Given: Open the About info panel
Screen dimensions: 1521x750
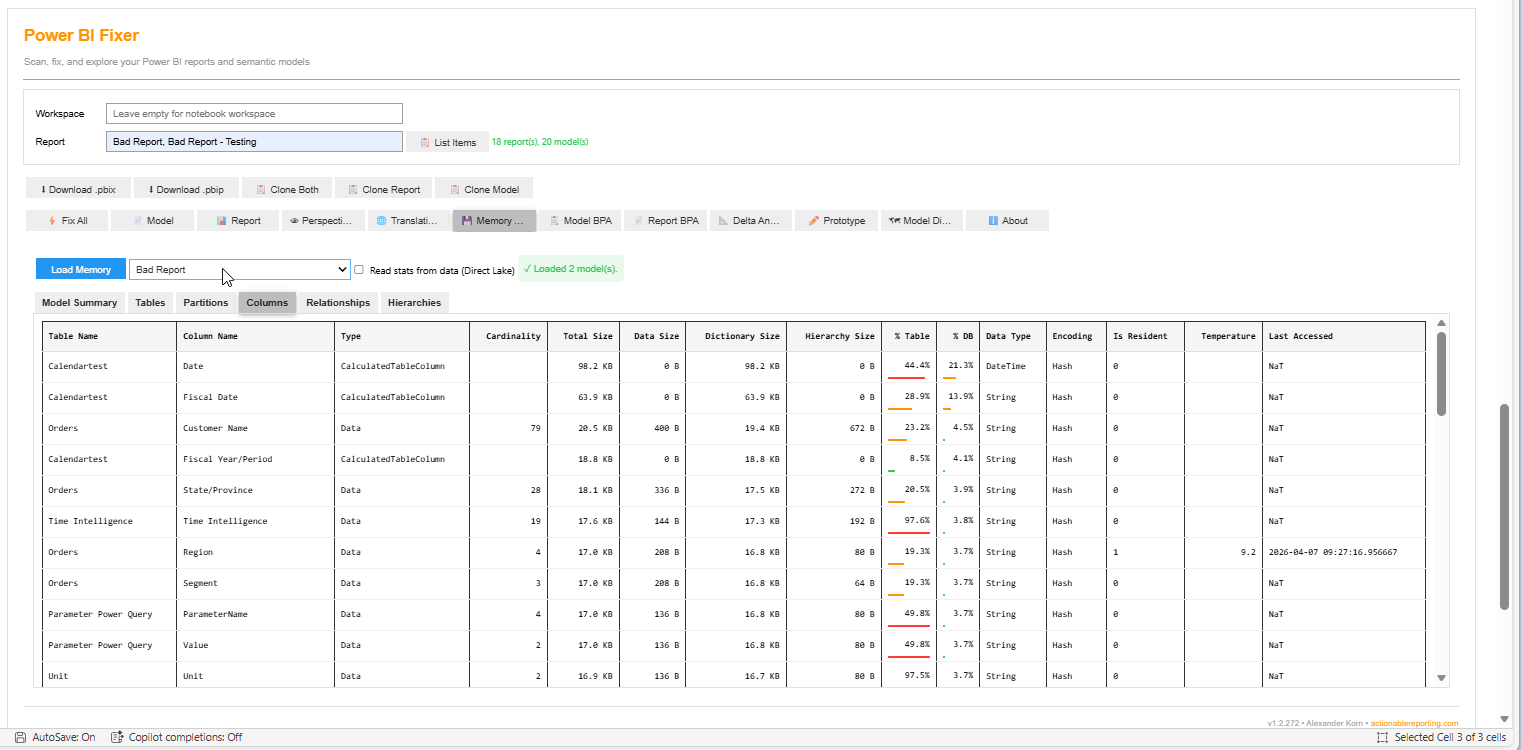Looking at the screenshot, I should (1006, 220).
